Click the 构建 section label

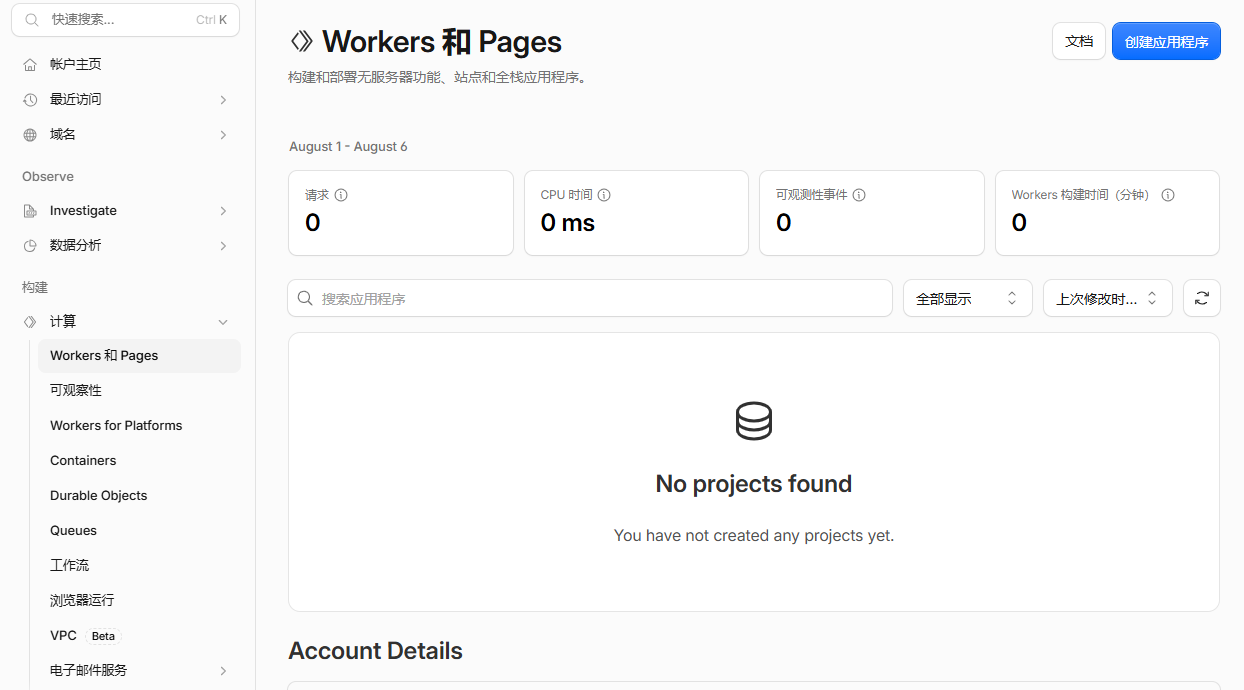click(35, 287)
